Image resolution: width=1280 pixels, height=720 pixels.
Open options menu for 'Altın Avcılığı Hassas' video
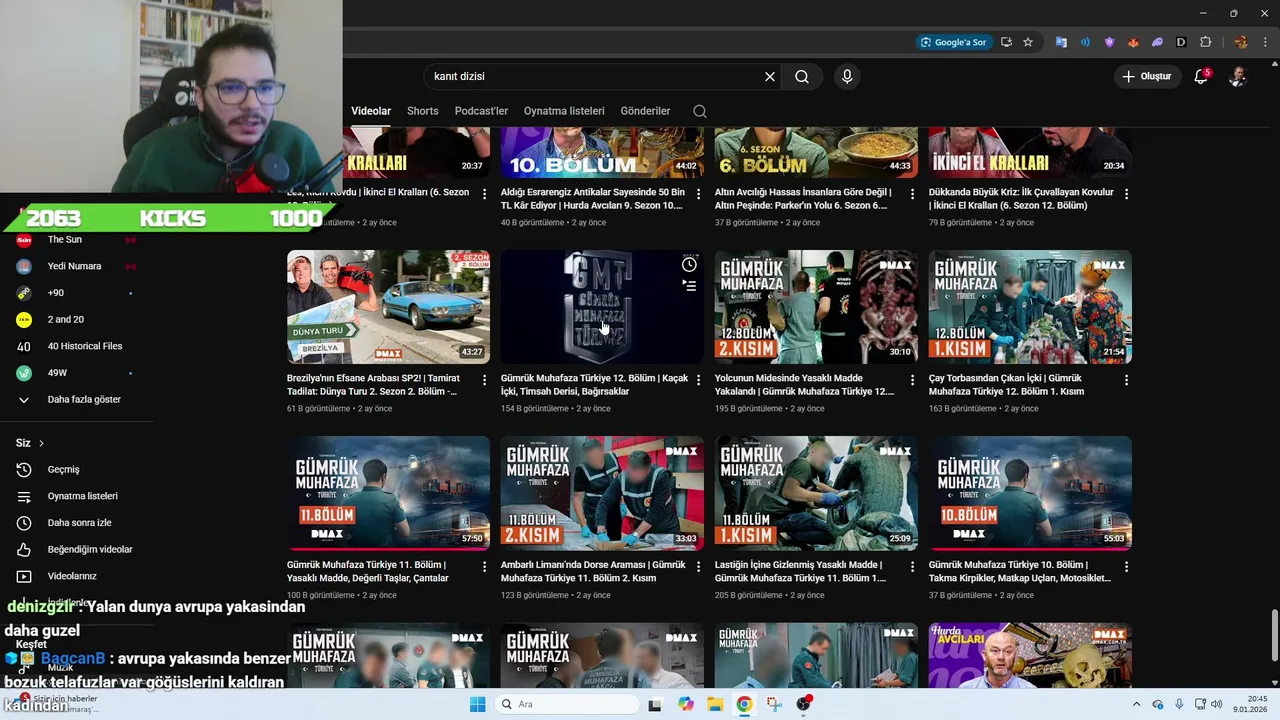tap(912, 194)
